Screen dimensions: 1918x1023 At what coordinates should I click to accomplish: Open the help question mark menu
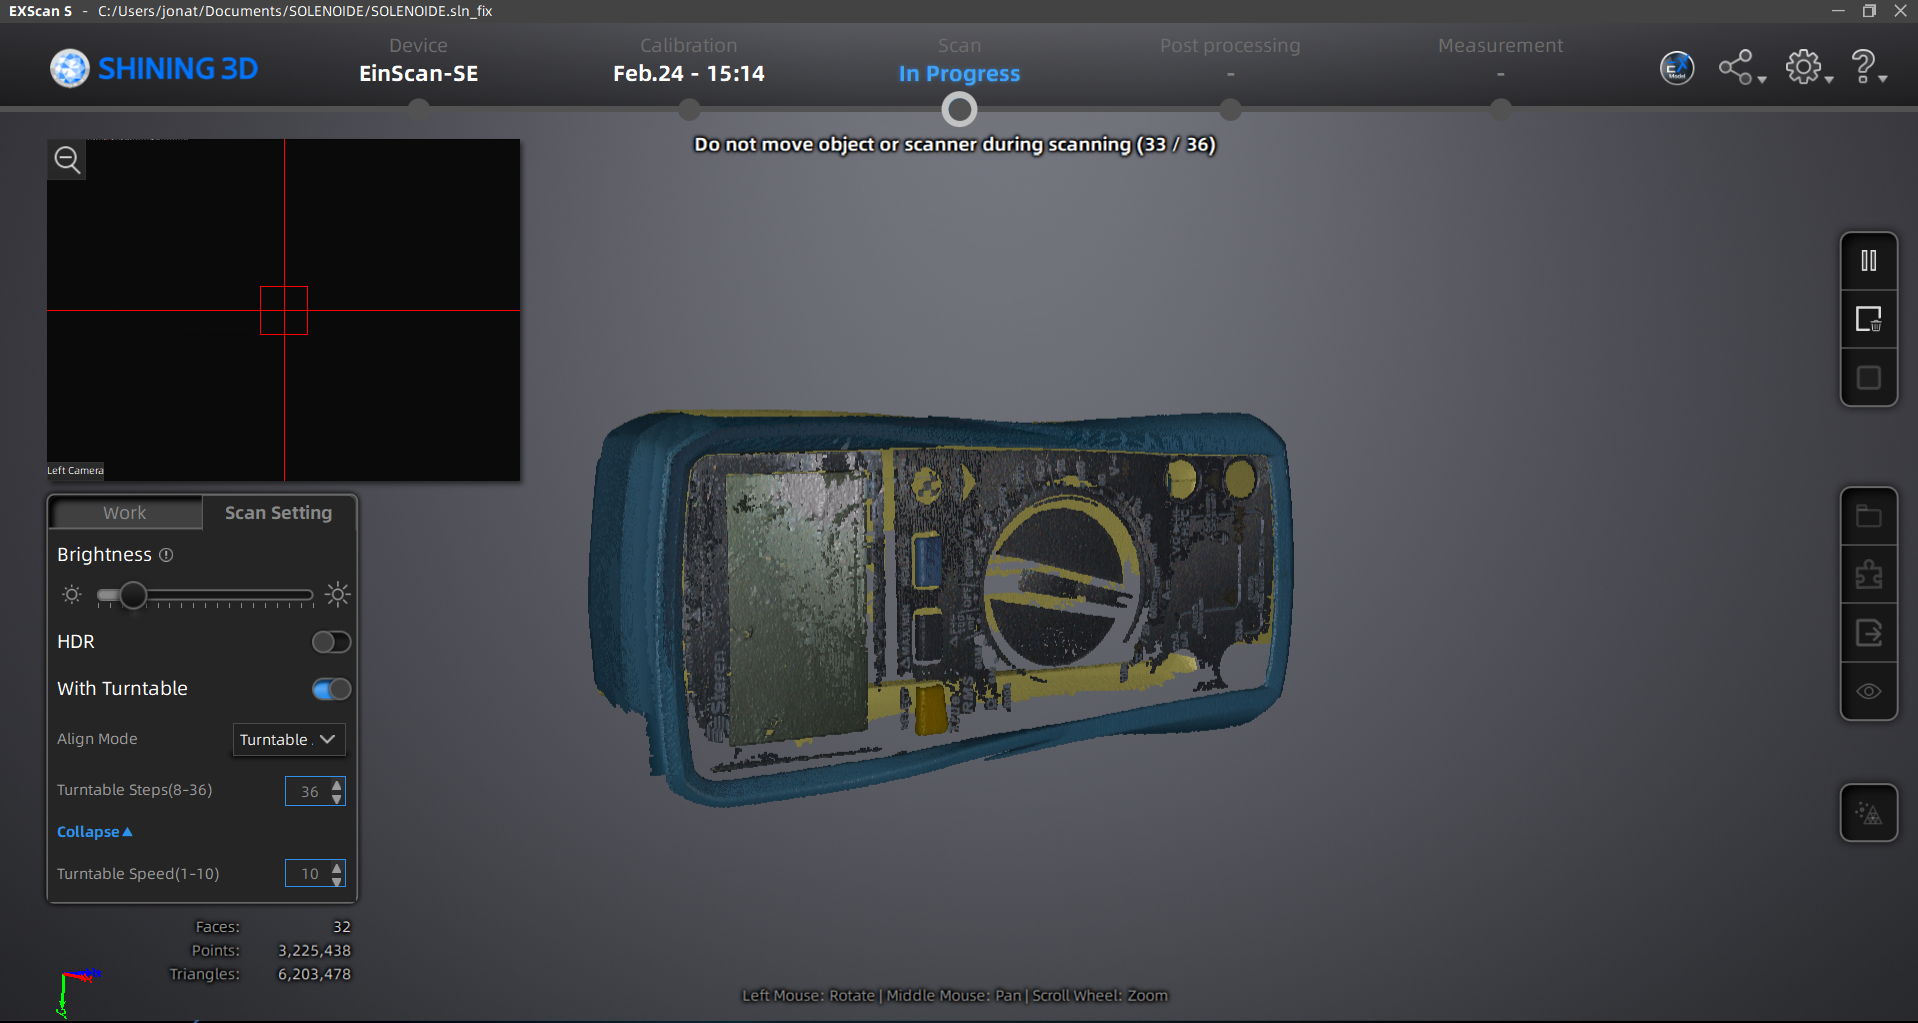1867,68
